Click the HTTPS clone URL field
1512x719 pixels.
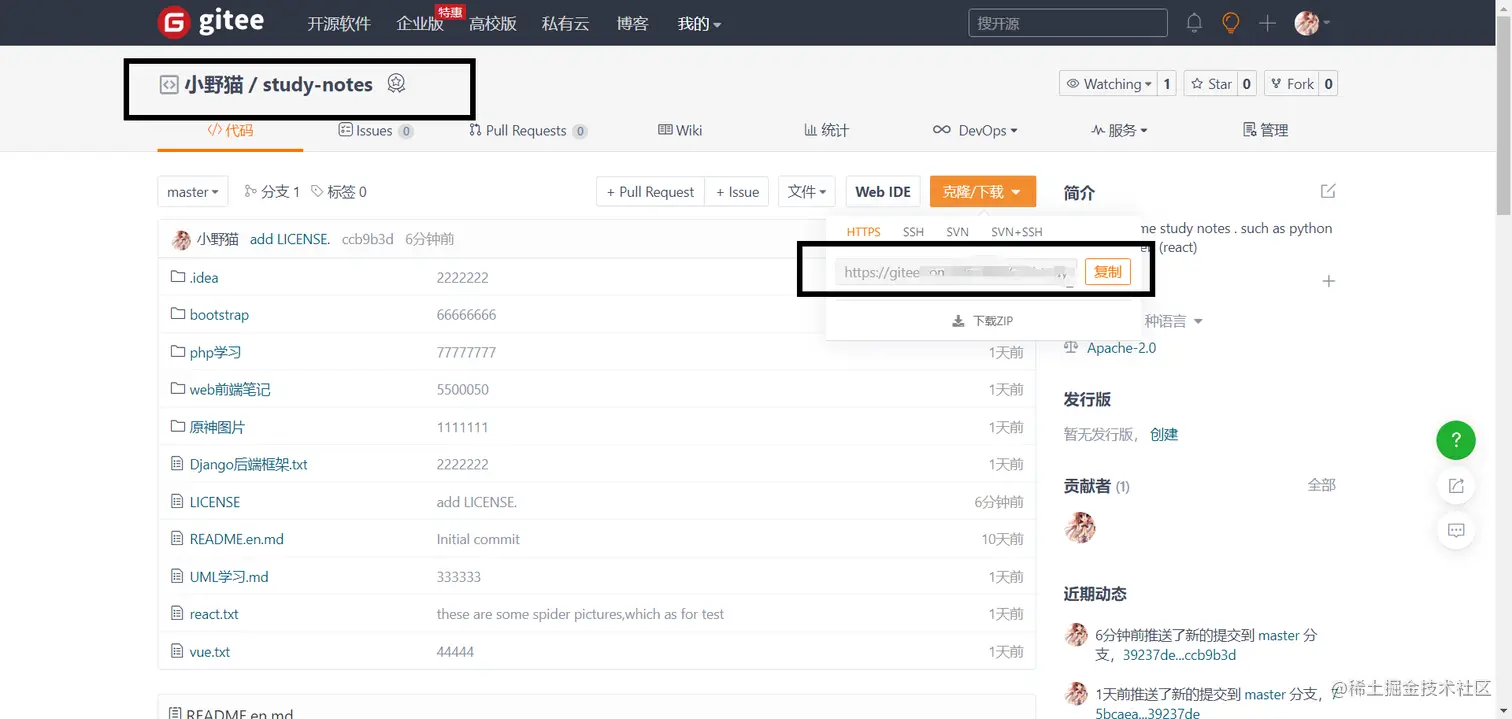957,272
